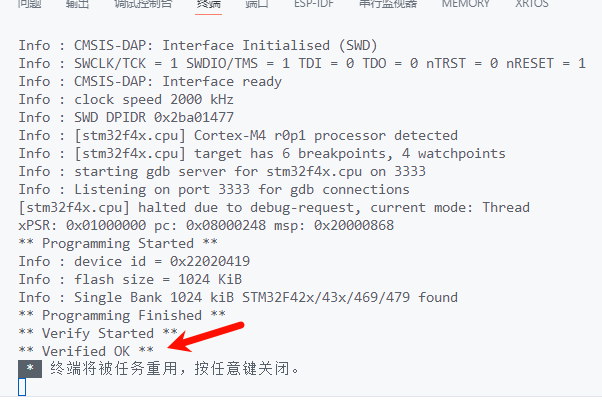
Task: Click the '** Verified OK **' line
Action: pyautogui.click(x=86, y=351)
